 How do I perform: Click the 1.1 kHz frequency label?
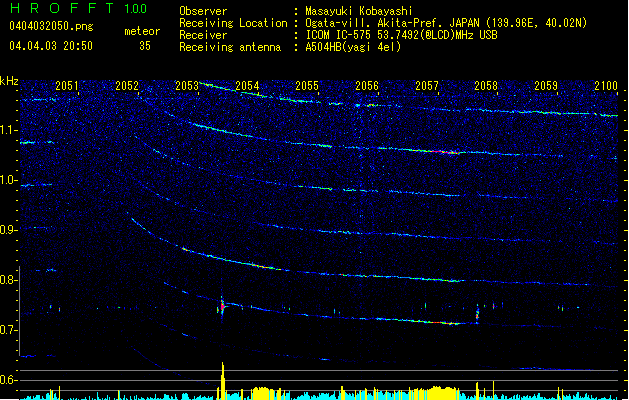9,130
